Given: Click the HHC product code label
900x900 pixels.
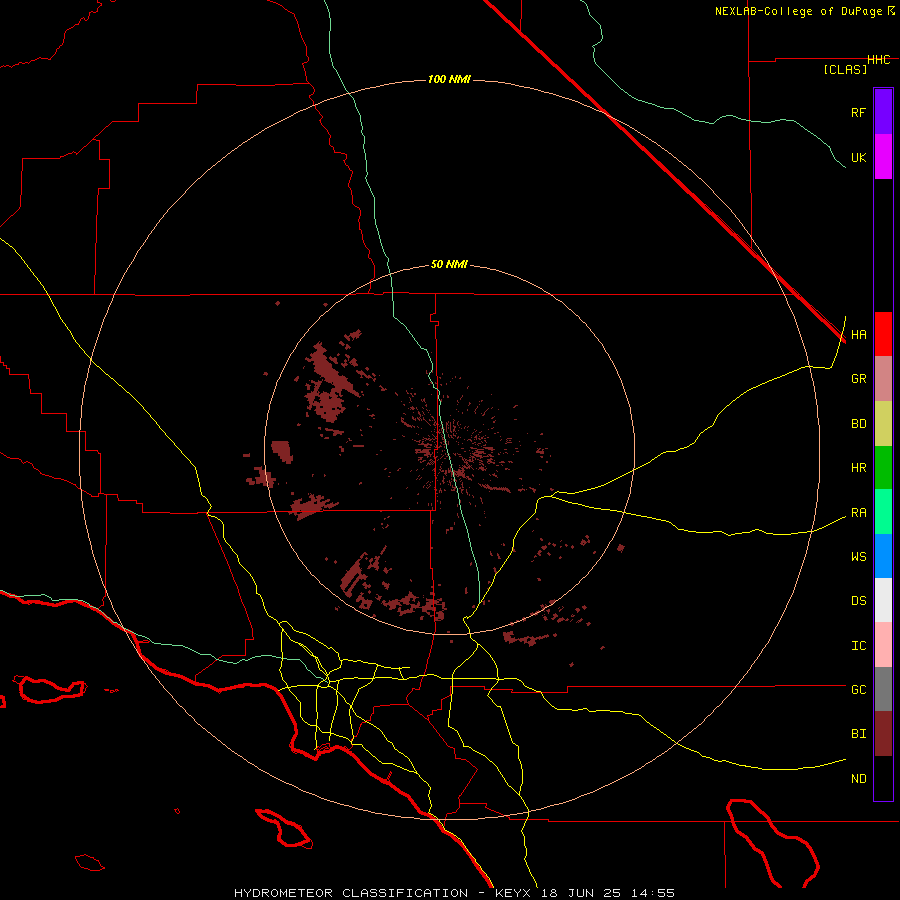Looking at the screenshot, I should pos(879,60).
